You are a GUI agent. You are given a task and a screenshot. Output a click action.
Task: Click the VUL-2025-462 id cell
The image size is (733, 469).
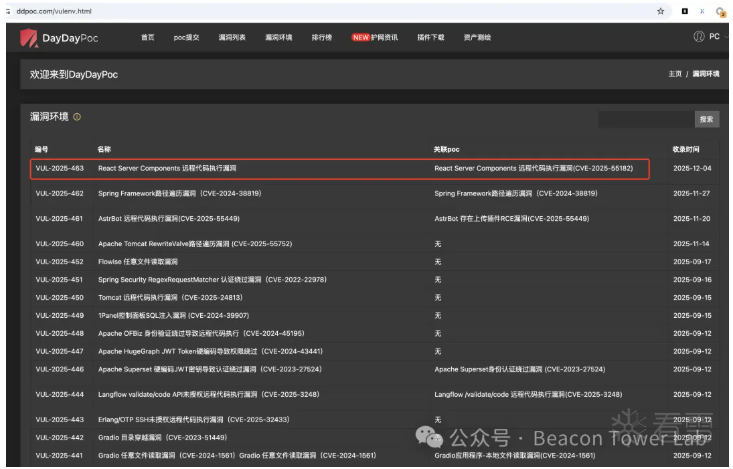click(x=59, y=194)
